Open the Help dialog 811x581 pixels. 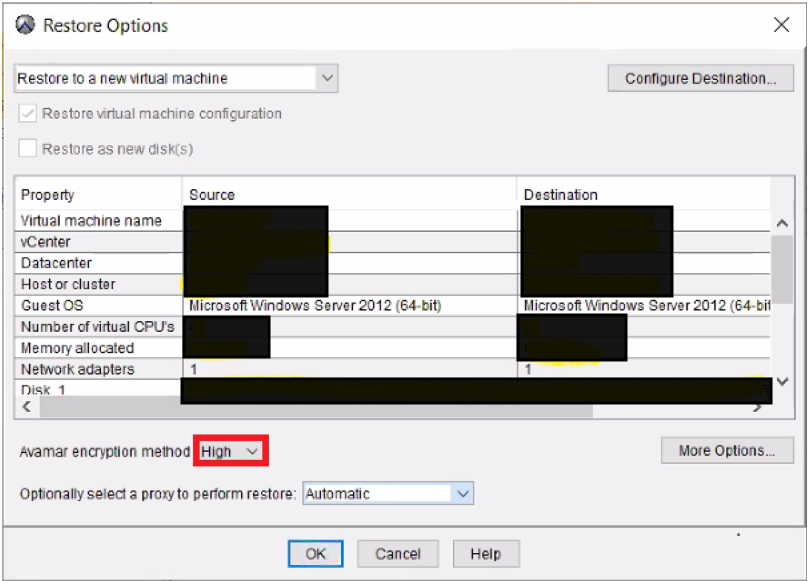[486, 554]
